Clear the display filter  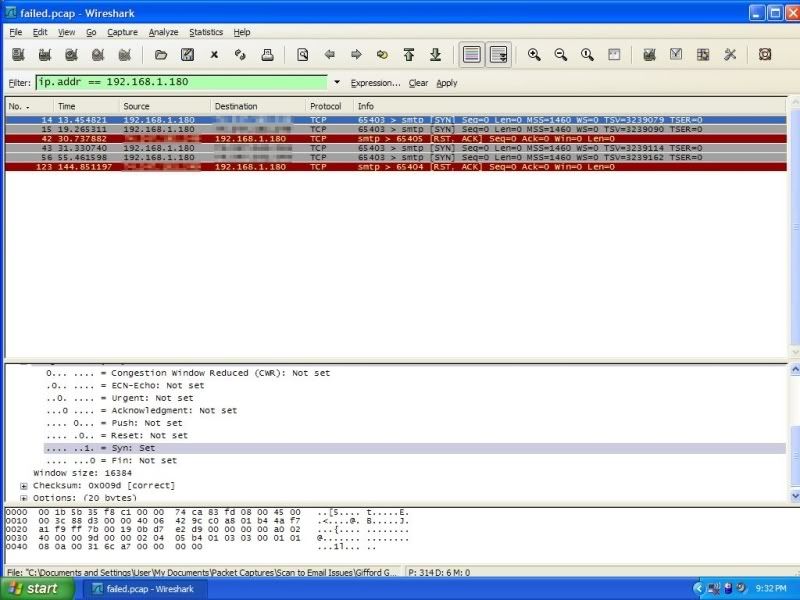(418, 83)
